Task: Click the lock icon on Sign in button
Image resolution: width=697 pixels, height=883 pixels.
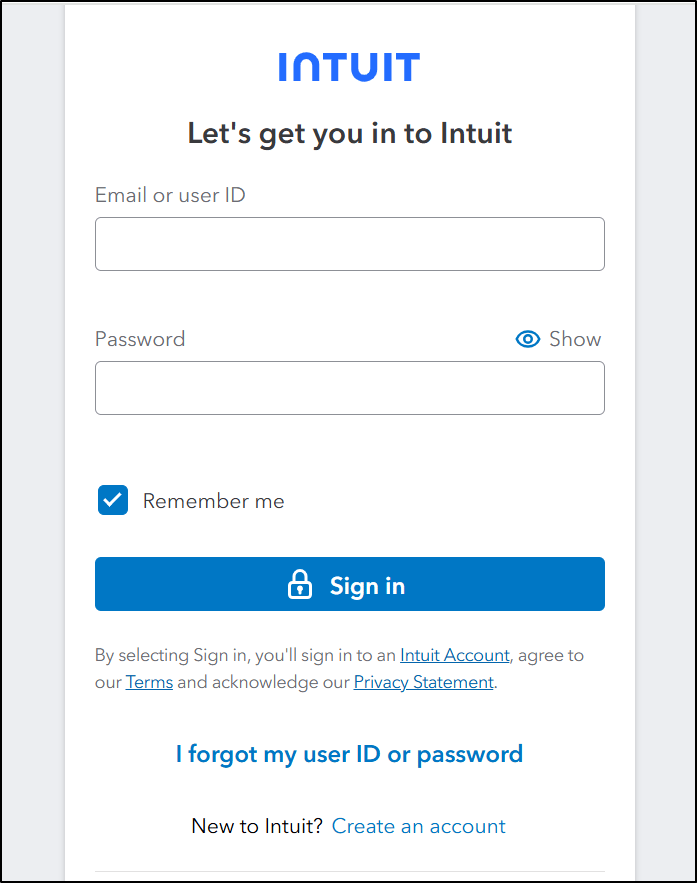Action: 300,585
